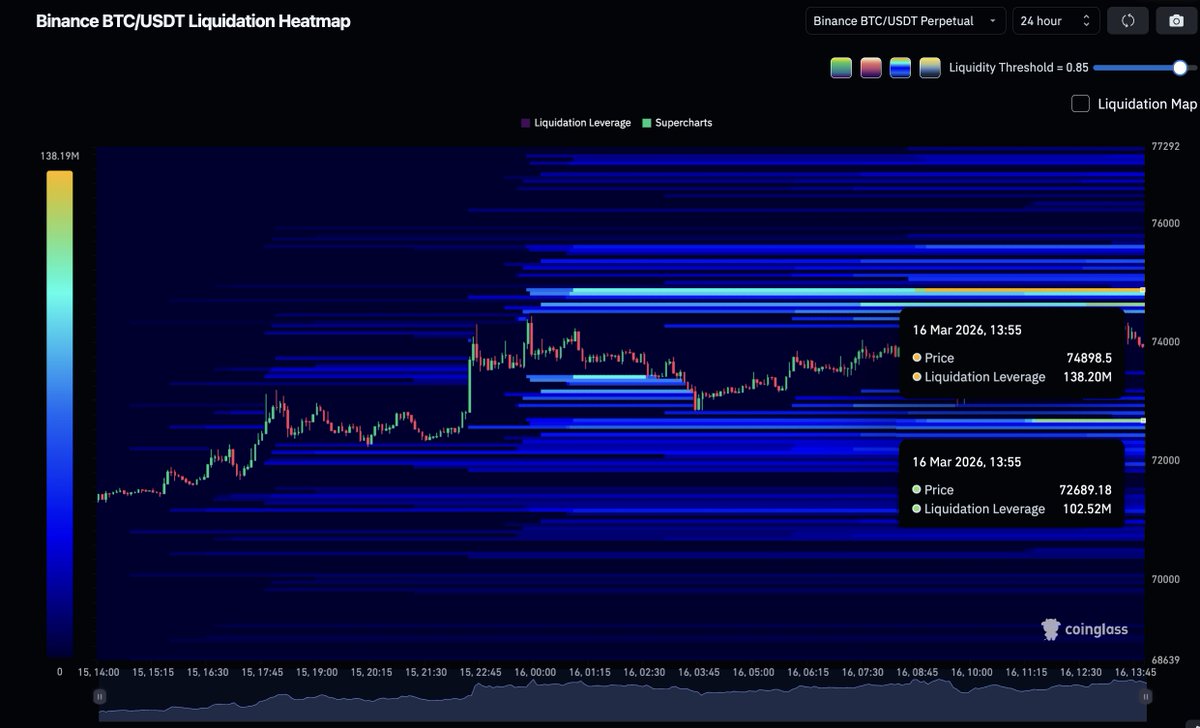Select the Binance BTC/USDT Liquidation Heatmap title
1200x728 pixels.
[192, 20]
